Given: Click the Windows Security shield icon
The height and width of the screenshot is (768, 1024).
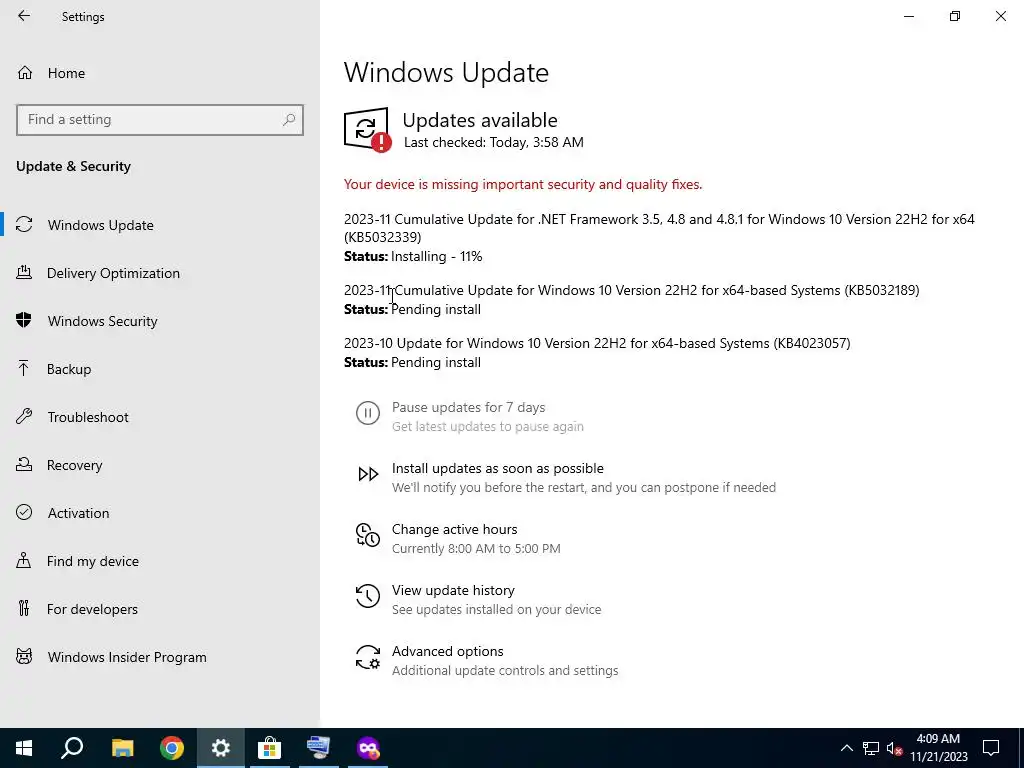Looking at the screenshot, I should click(x=24, y=320).
